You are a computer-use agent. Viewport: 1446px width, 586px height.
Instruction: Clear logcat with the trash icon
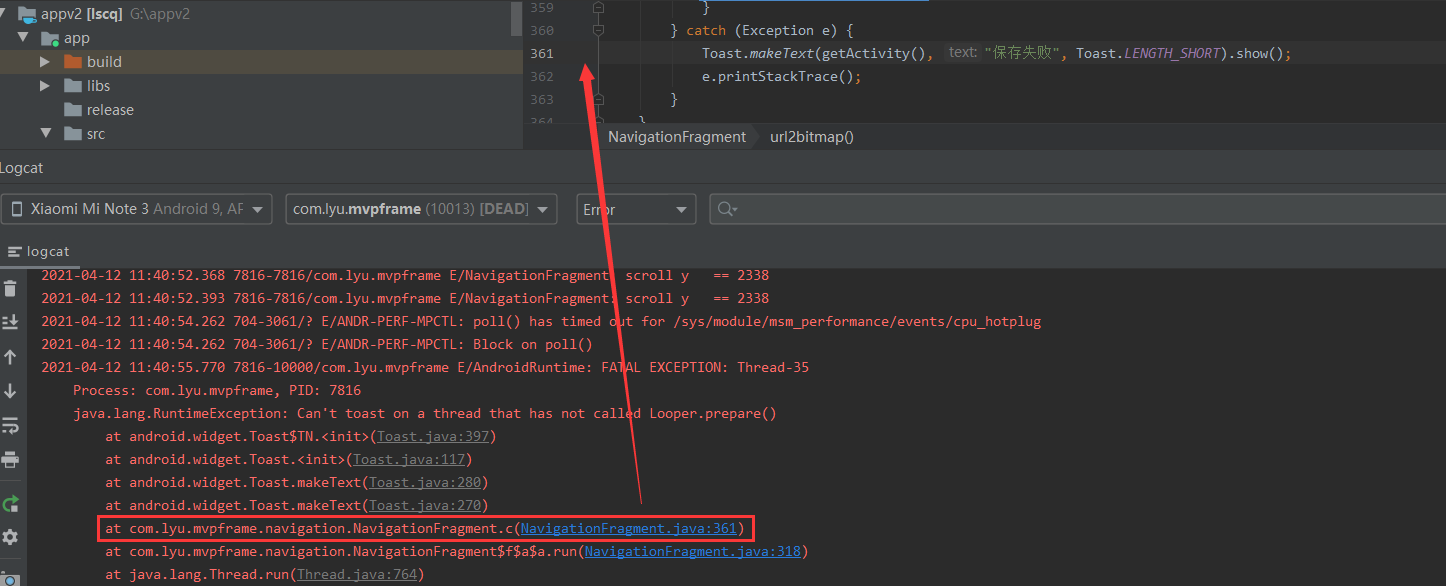10,289
